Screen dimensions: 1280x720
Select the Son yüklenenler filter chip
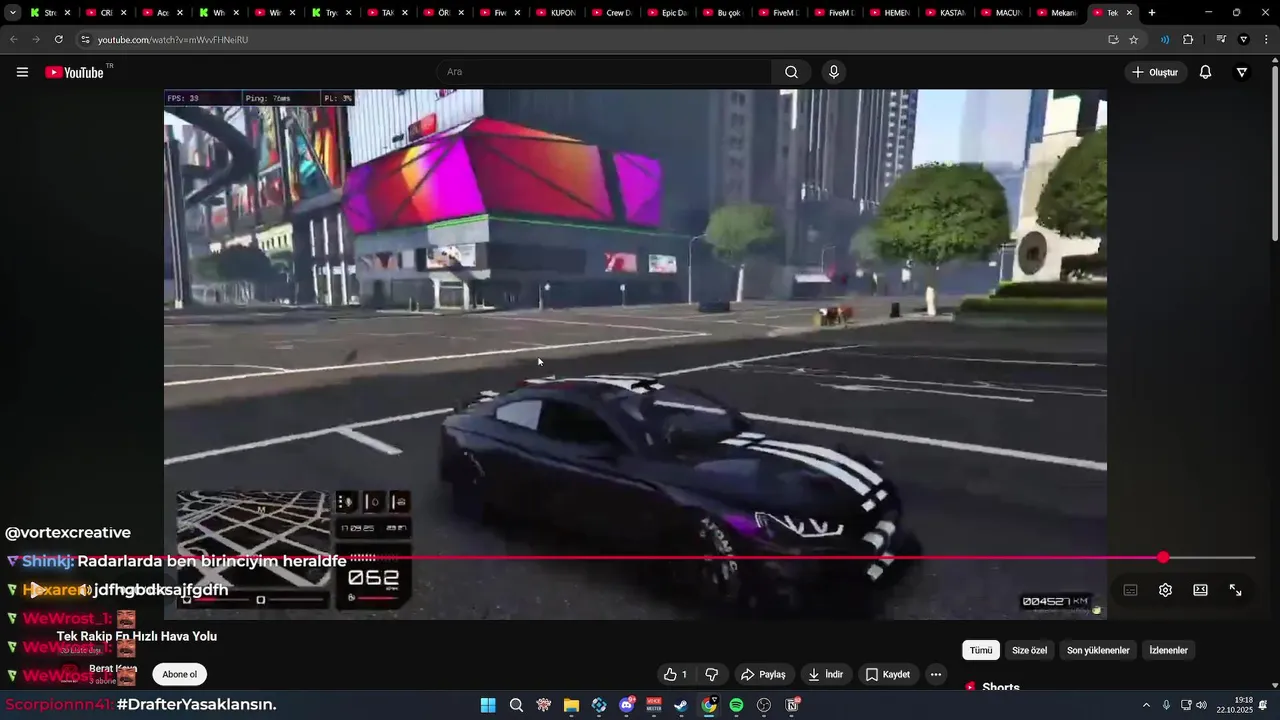(x=1098, y=650)
